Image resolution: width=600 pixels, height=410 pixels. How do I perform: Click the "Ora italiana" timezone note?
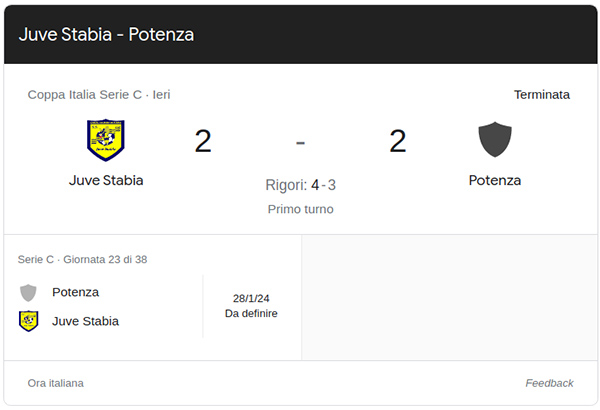point(56,383)
